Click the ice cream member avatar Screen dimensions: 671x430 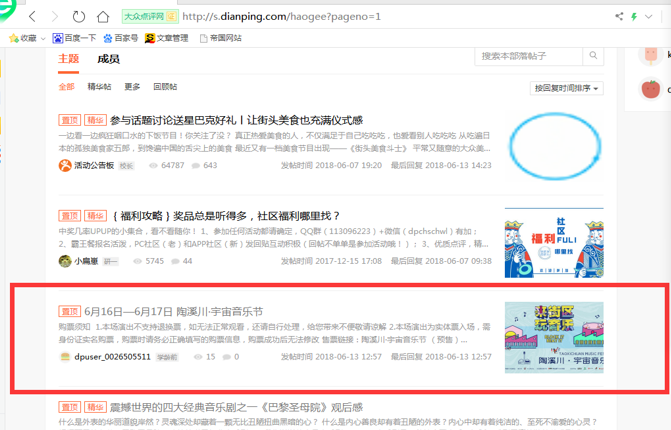[650, 55]
